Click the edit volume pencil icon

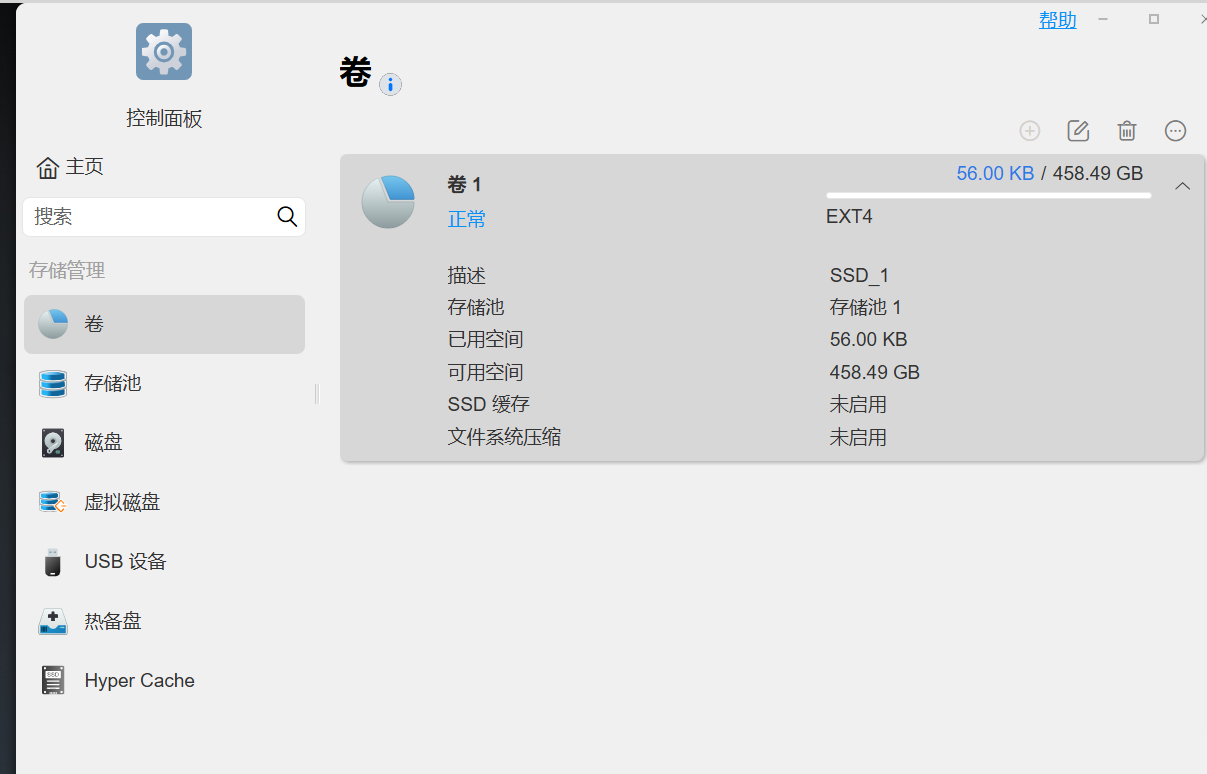[x=1078, y=131]
